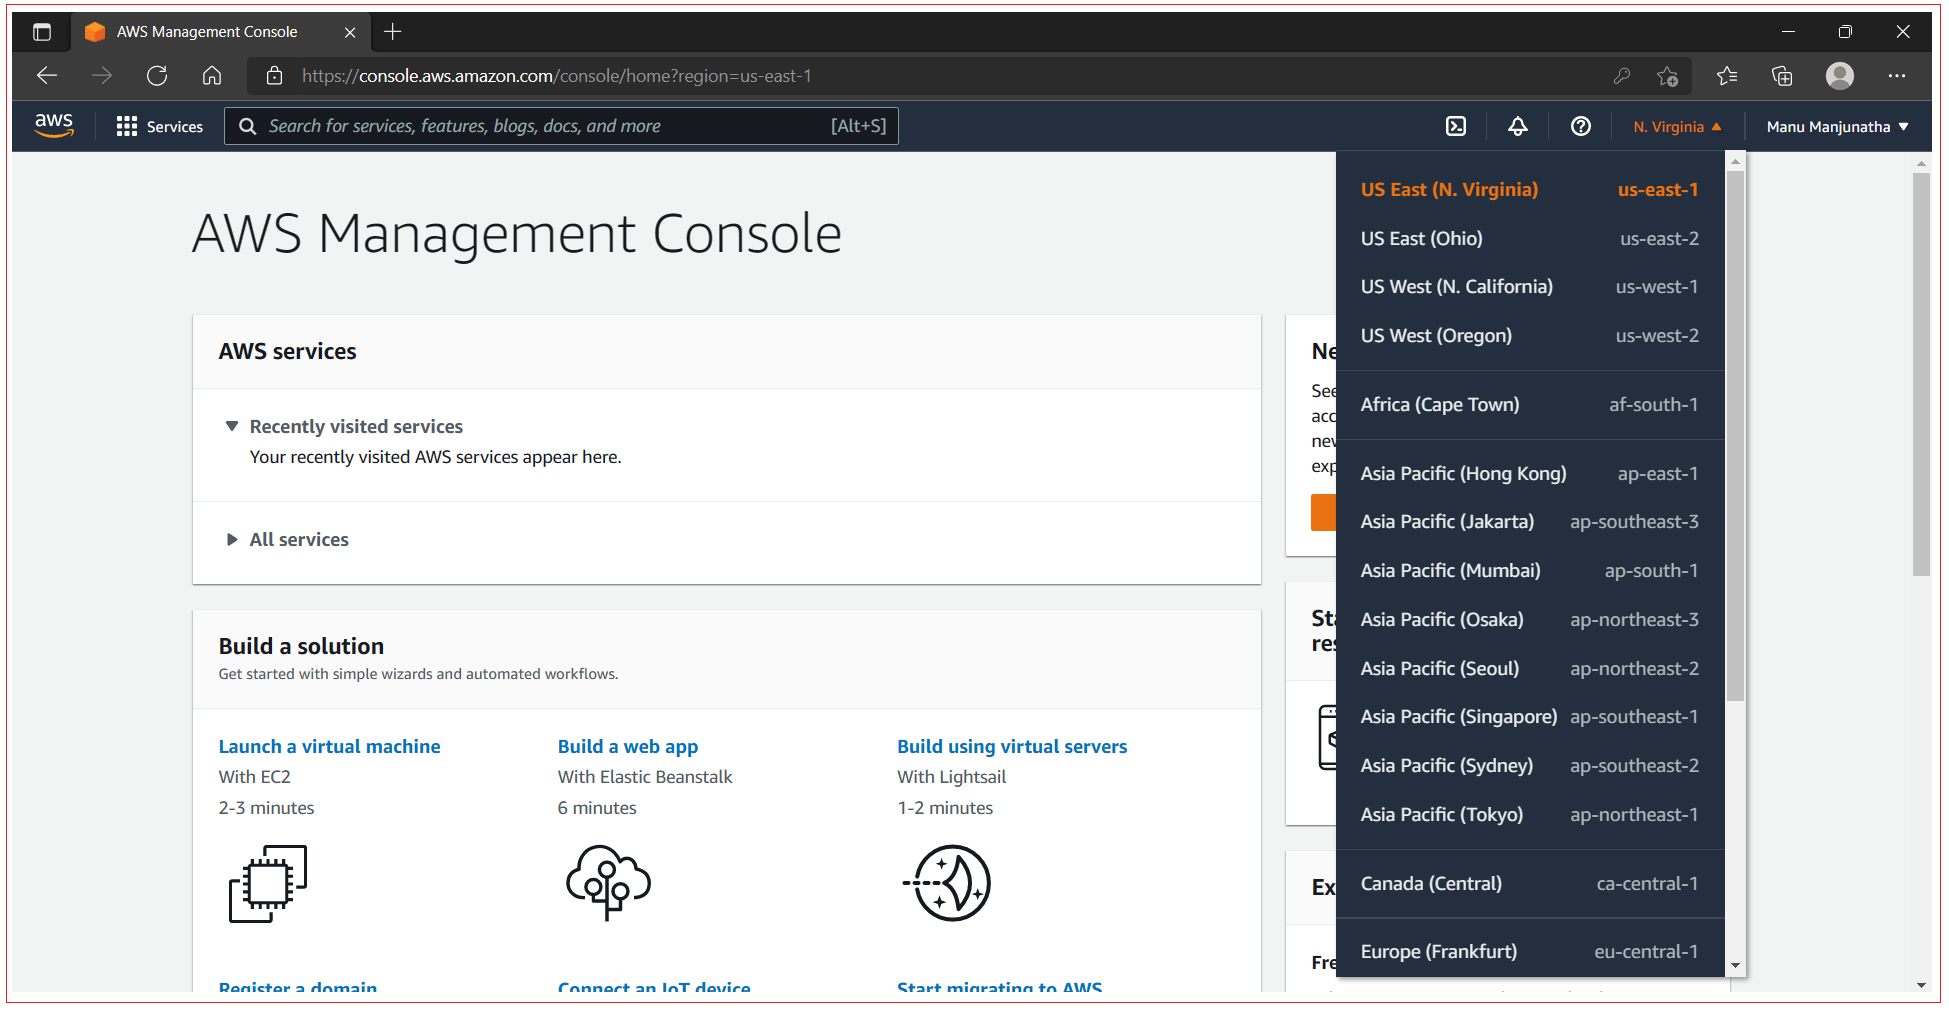Viewport: 1949px width, 1011px height.
Task: Choose Asia Pacific (Mumbai) region
Action: pyautogui.click(x=1530, y=571)
